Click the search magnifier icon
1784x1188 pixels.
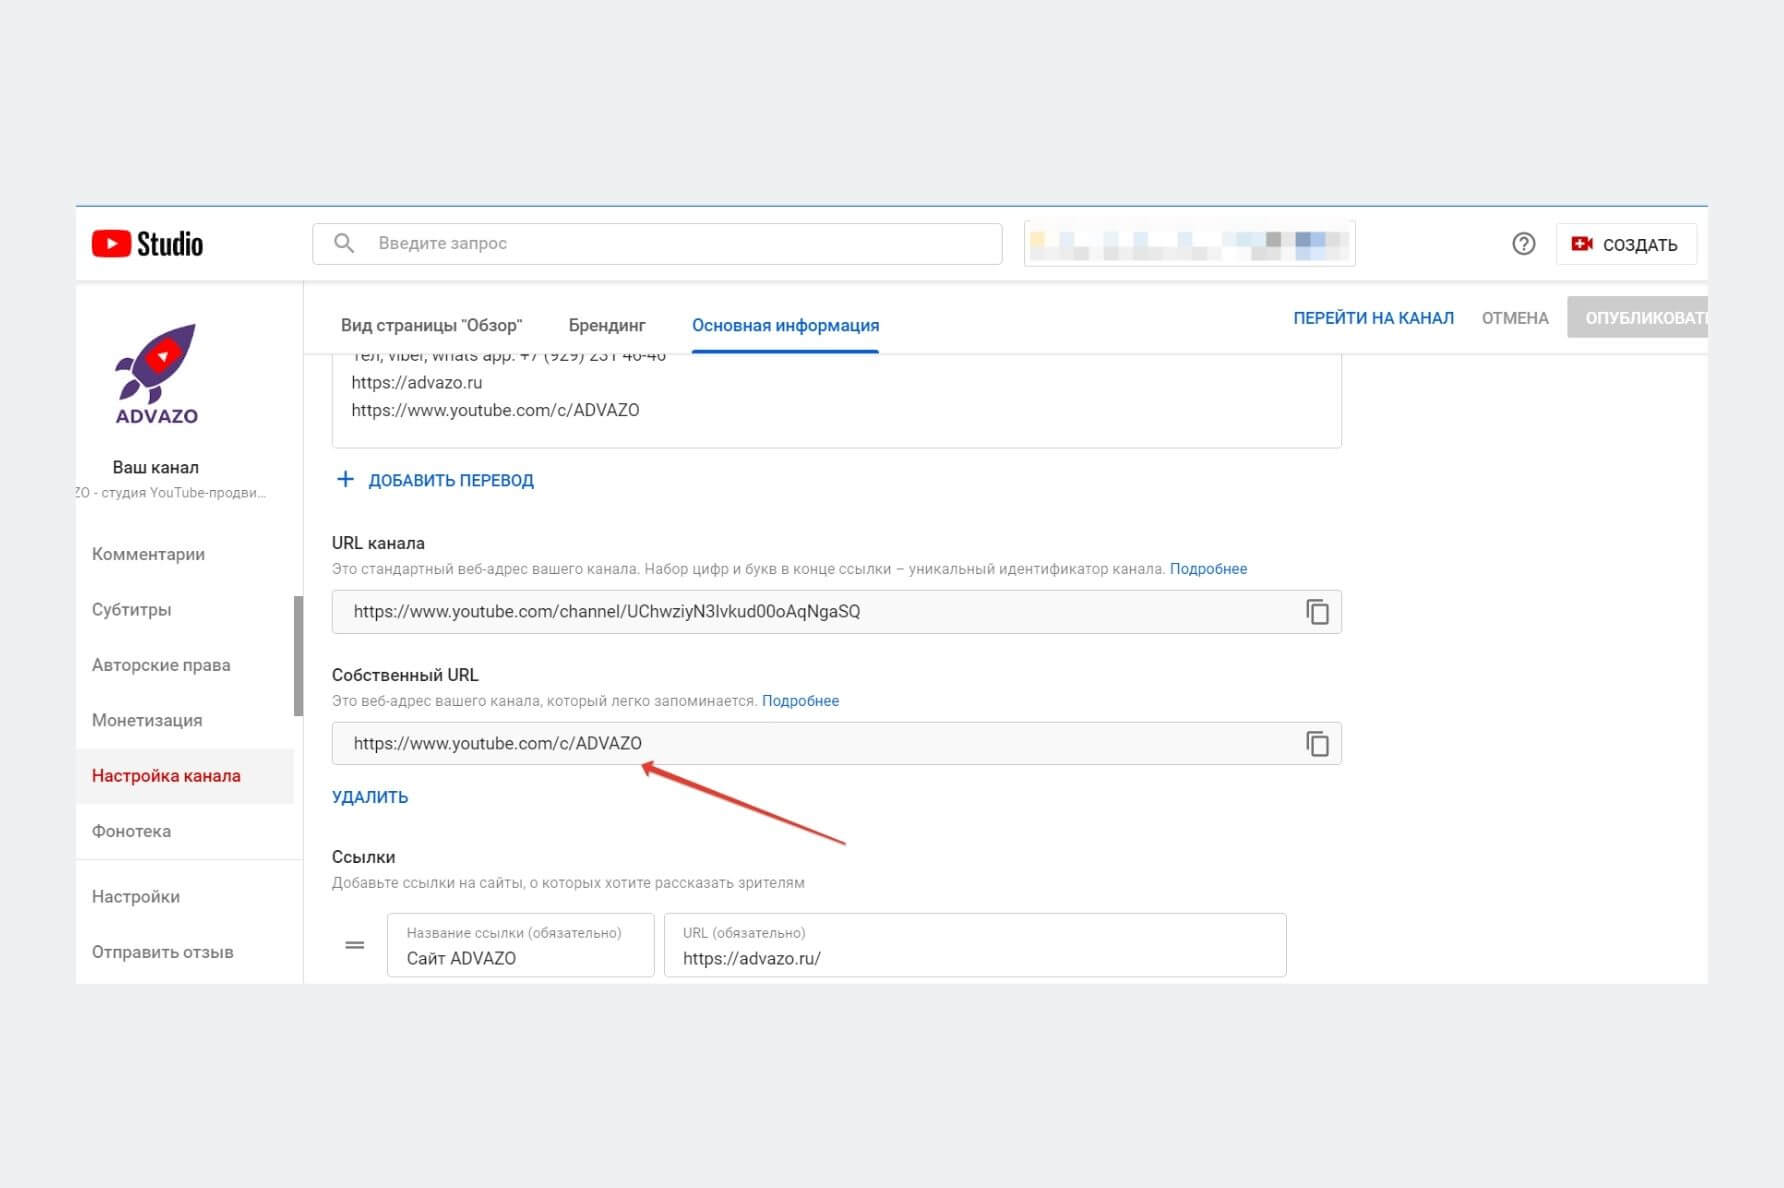pos(344,243)
